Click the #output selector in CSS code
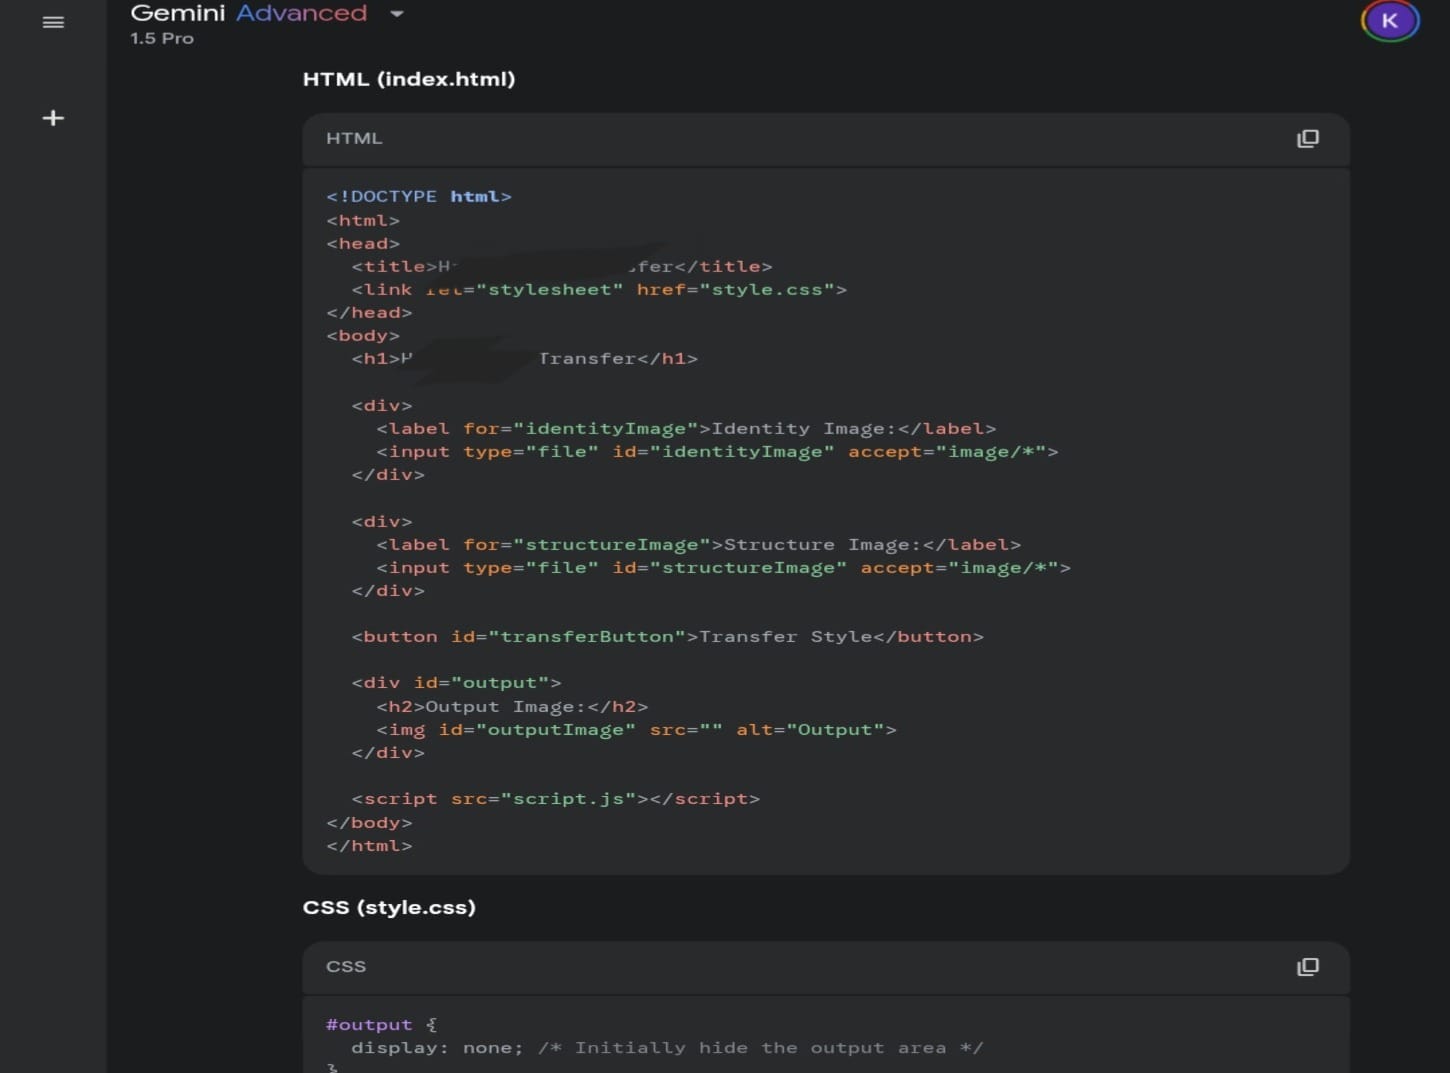The height and width of the screenshot is (1073, 1450). [368, 1025]
